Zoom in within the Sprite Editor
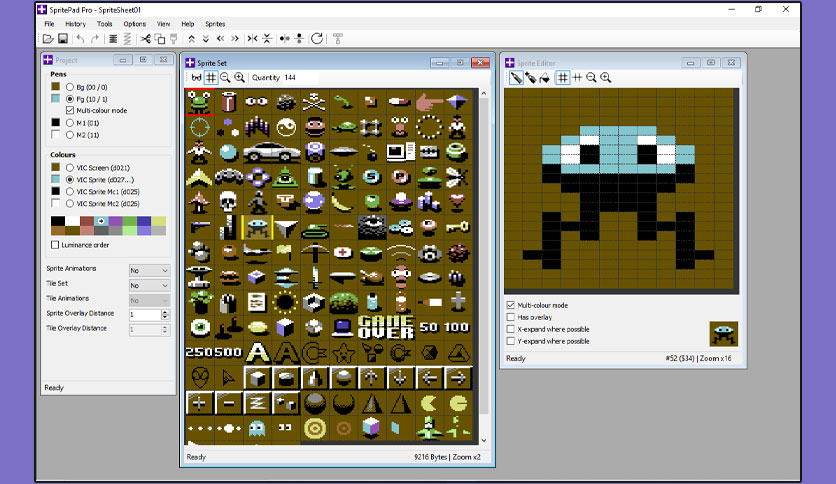The width and height of the screenshot is (836, 484). click(606, 78)
